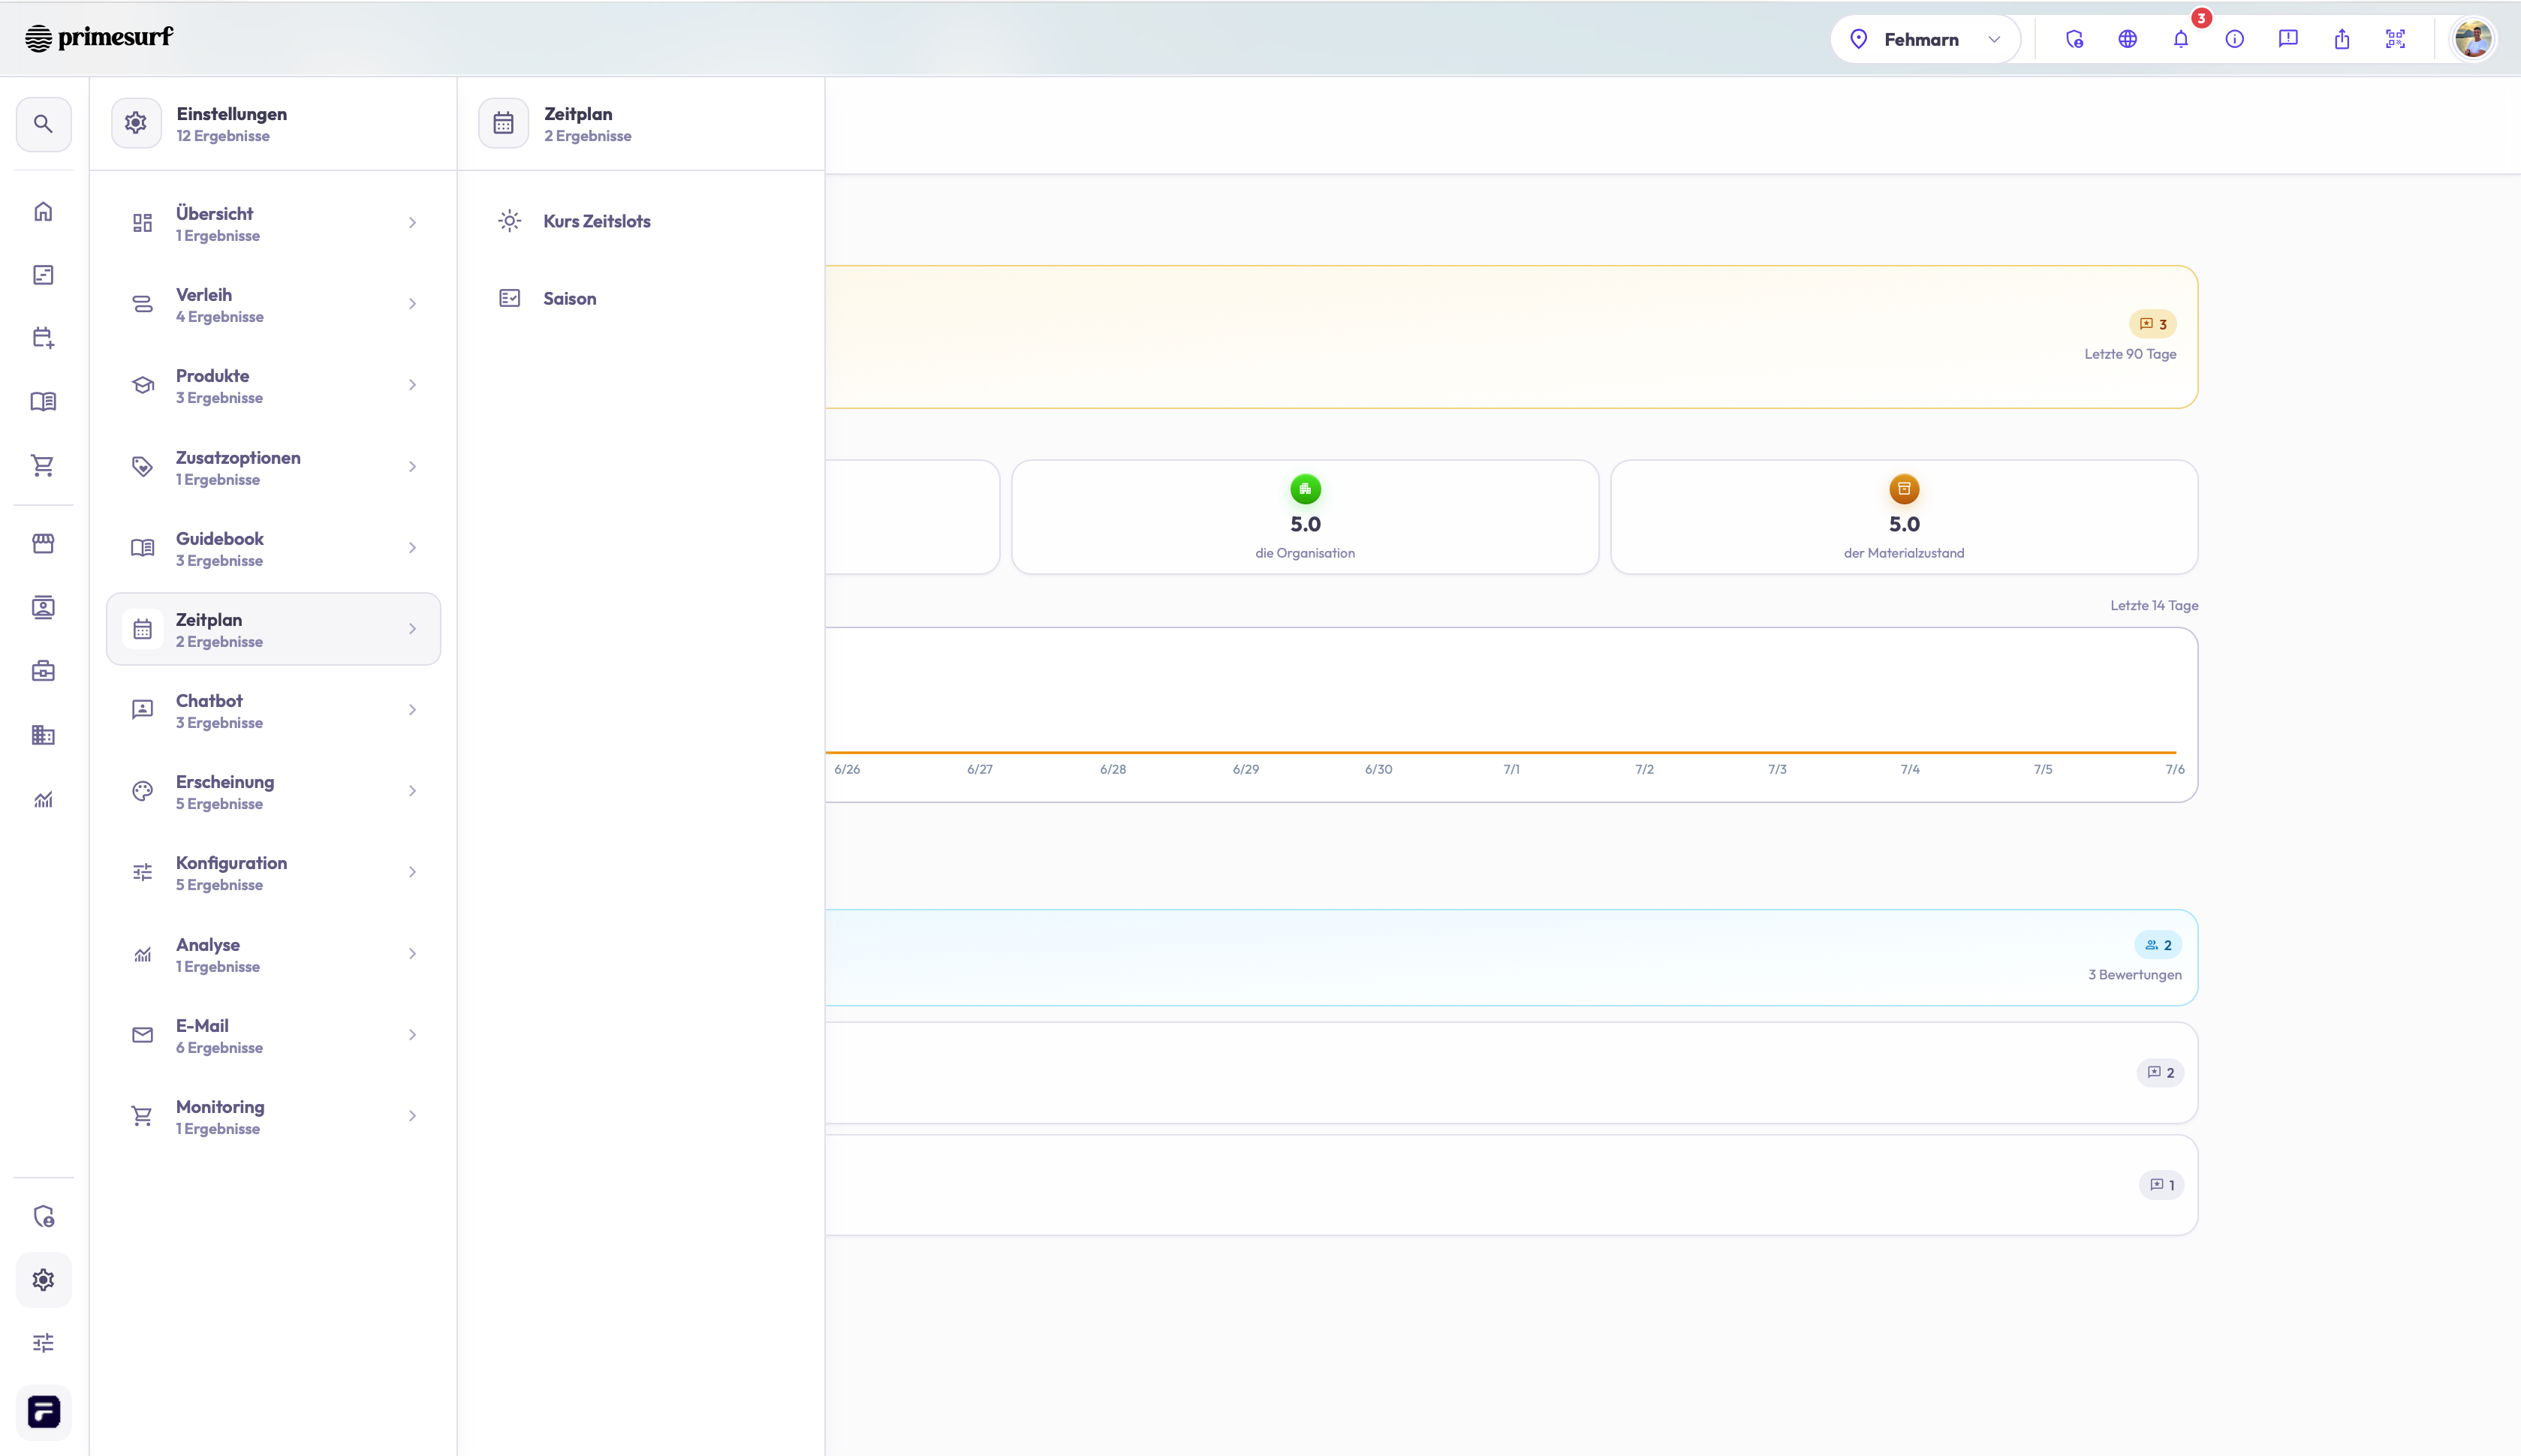Image resolution: width=2521 pixels, height=1456 pixels.
Task: Open the QR code scanner icon
Action: pos(2395,39)
